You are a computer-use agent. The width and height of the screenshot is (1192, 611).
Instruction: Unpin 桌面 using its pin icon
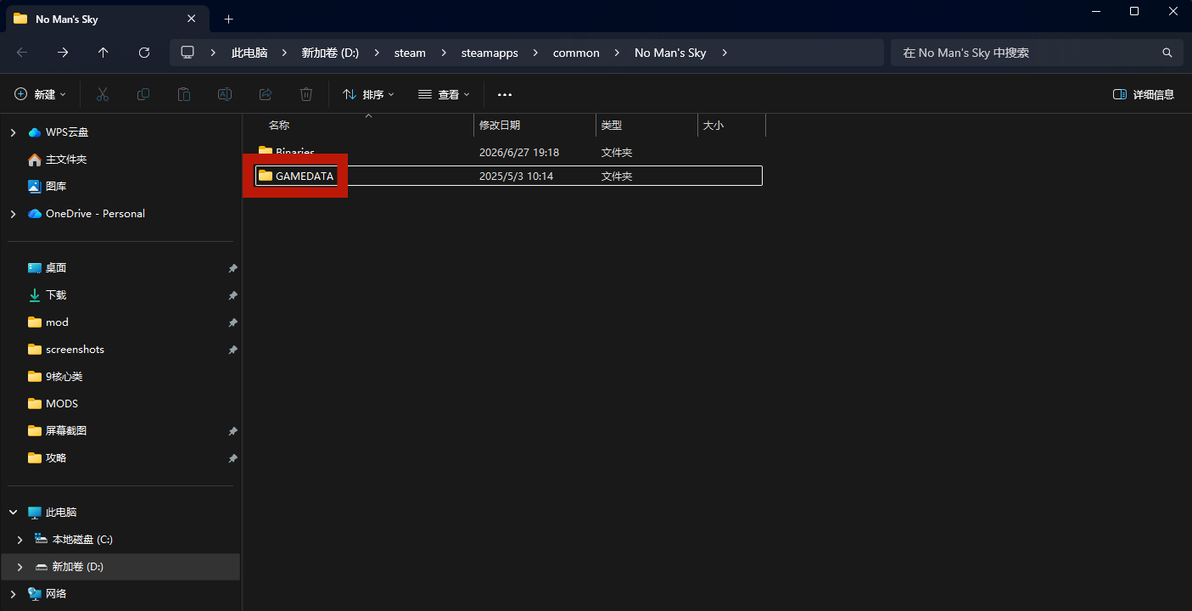(x=233, y=268)
